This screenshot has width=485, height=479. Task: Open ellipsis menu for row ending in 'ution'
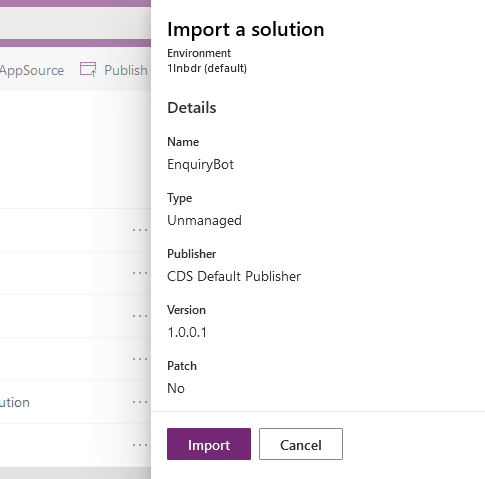click(x=140, y=402)
